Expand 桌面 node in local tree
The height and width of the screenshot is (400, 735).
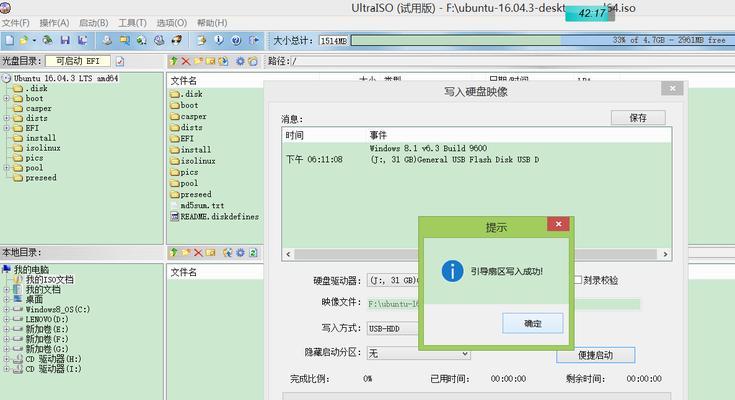[7, 300]
